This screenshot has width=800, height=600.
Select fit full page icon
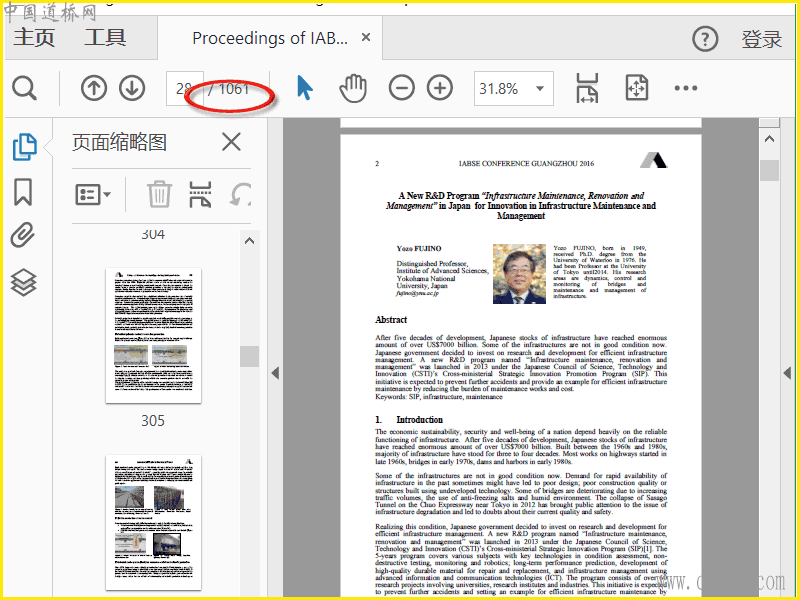(x=637, y=88)
